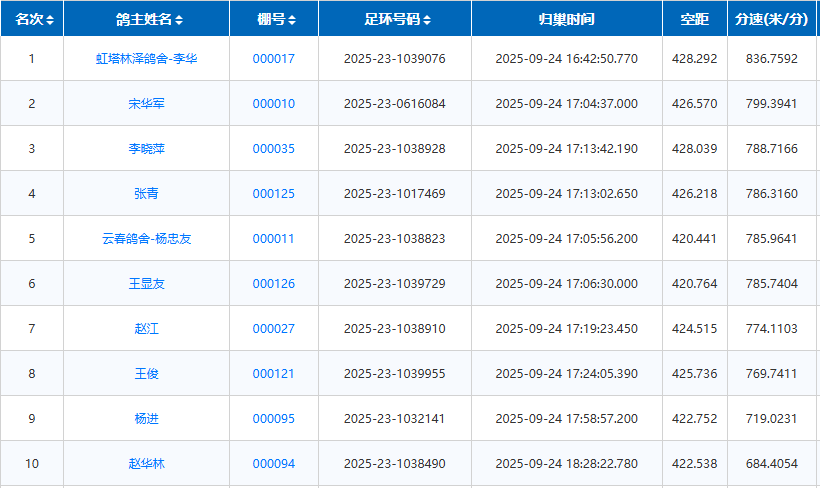Viewport: 820px width, 488px height.
Task: Click the sort arrows beside 名次
Action: point(50,20)
